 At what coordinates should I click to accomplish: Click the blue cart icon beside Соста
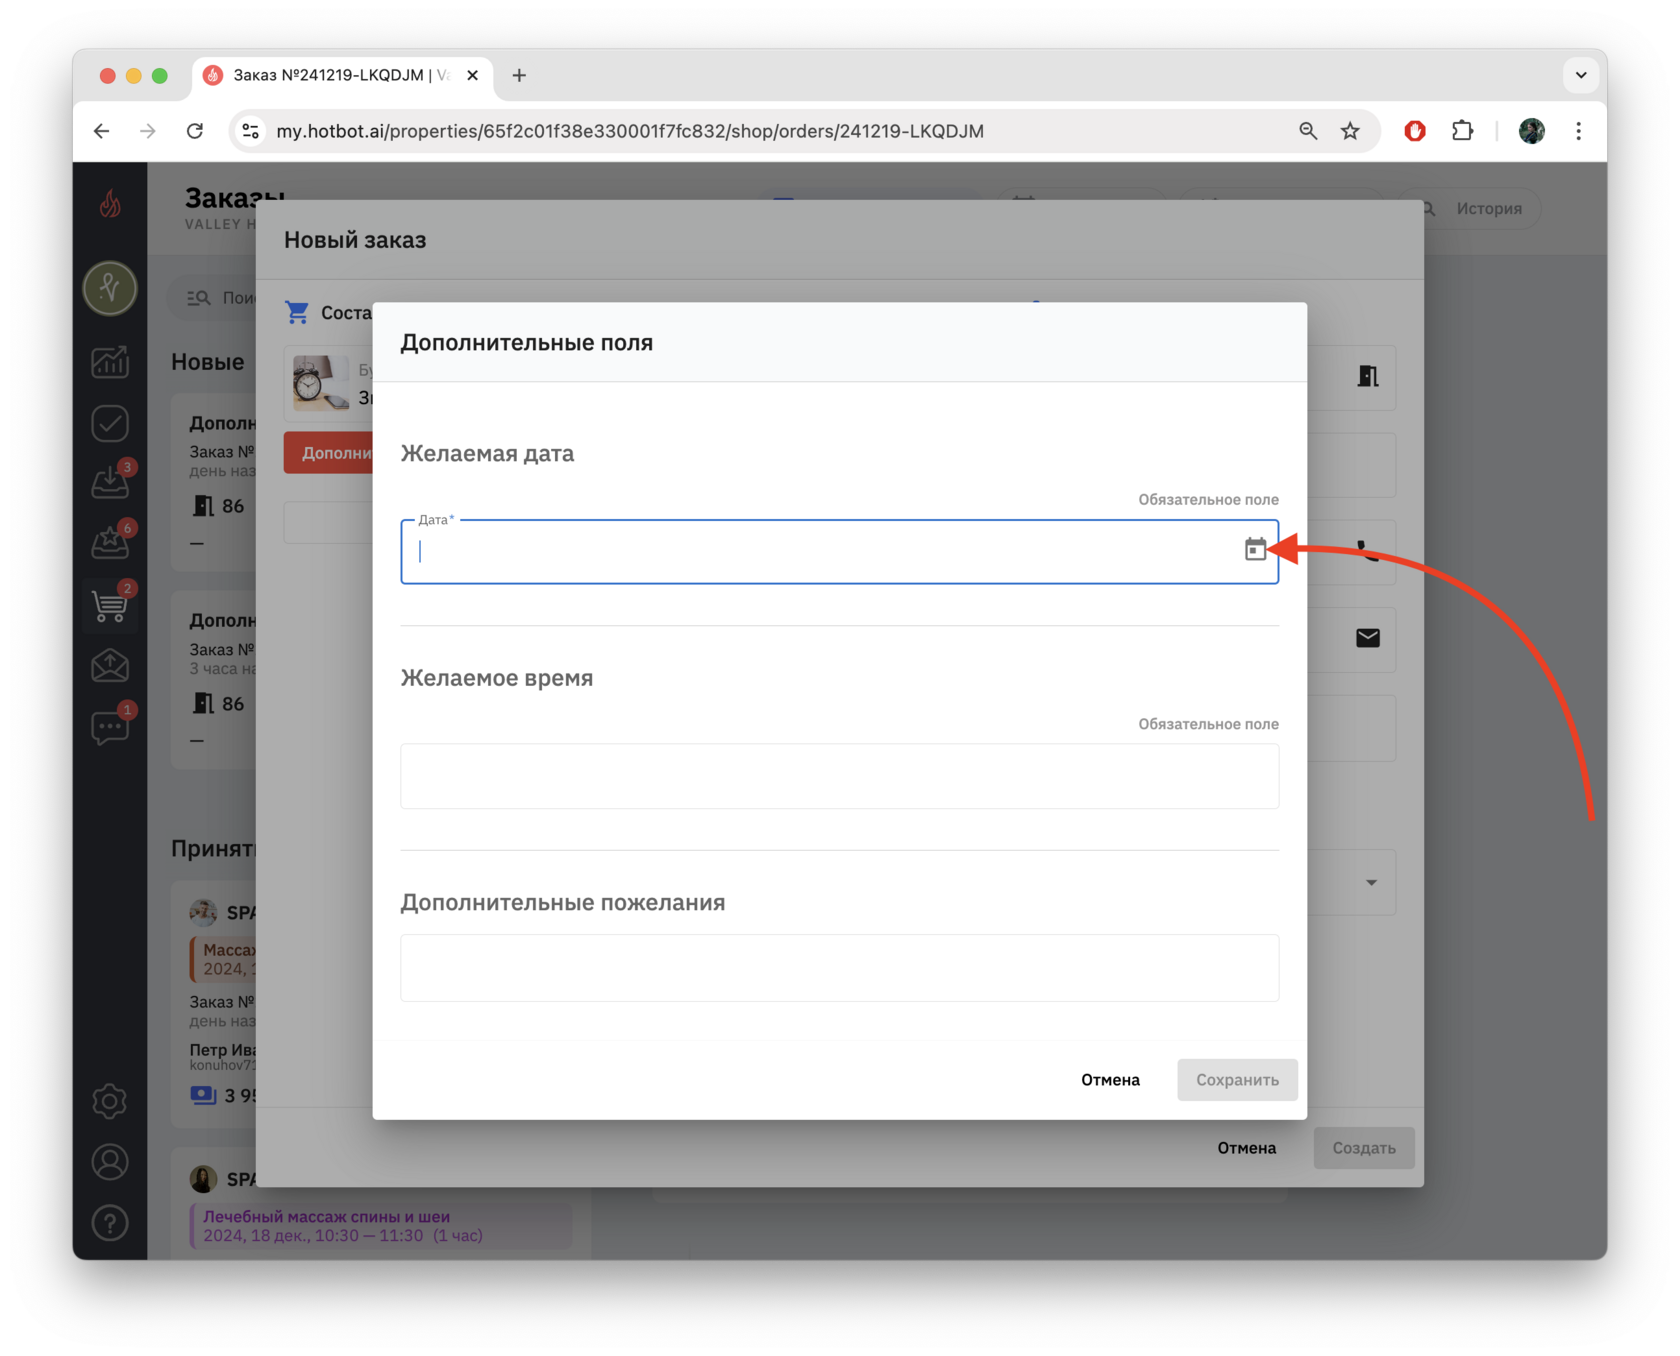(297, 312)
